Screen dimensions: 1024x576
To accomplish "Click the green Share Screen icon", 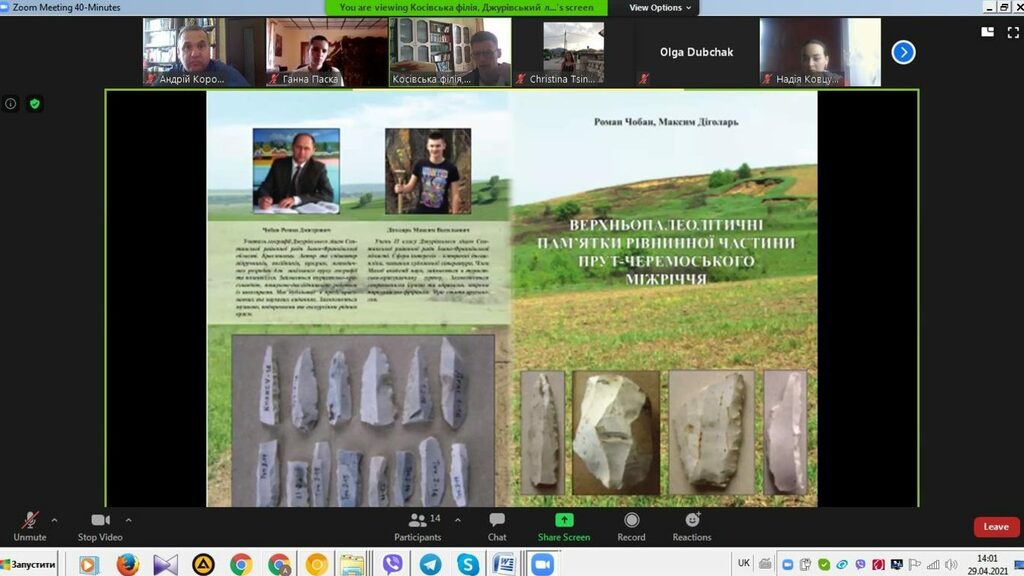I will tap(564, 521).
